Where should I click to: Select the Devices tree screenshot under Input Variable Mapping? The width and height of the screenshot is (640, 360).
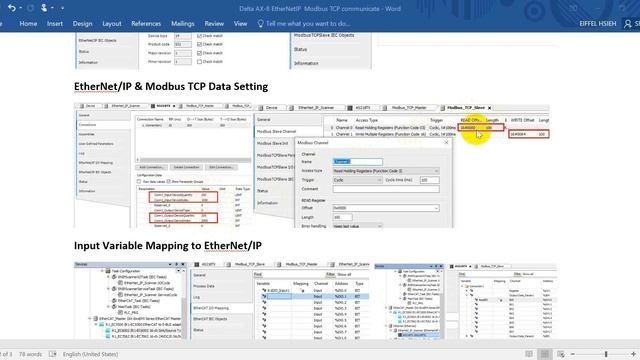[x=131, y=301]
